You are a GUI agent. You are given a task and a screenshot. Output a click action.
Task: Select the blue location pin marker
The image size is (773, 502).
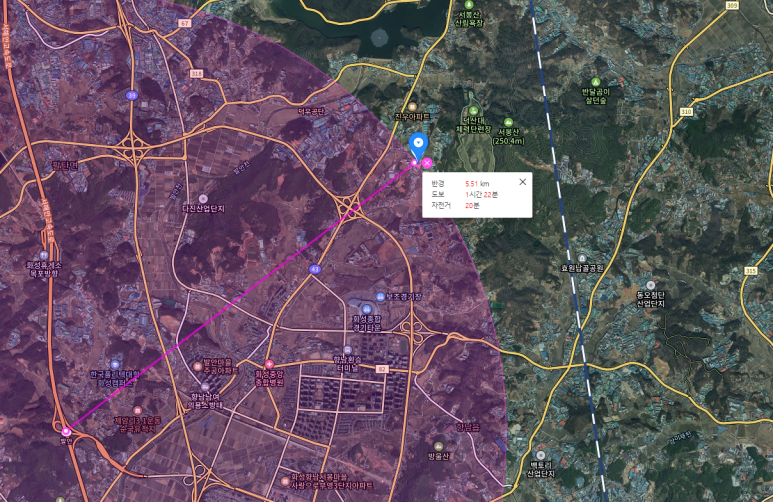click(x=419, y=145)
